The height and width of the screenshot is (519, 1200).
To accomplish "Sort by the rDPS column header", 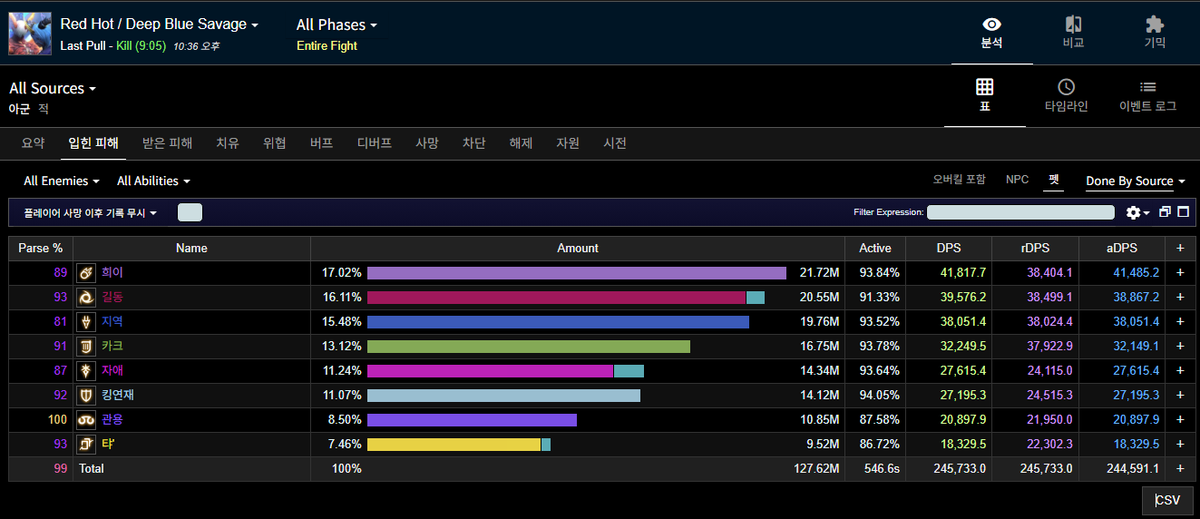I will pos(1035,248).
